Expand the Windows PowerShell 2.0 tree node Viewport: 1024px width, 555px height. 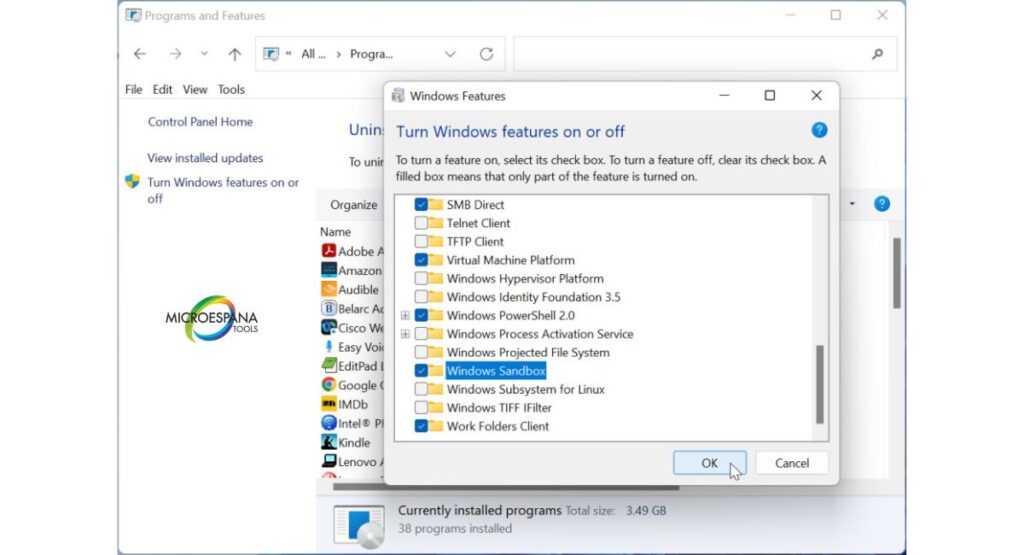[x=405, y=316]
